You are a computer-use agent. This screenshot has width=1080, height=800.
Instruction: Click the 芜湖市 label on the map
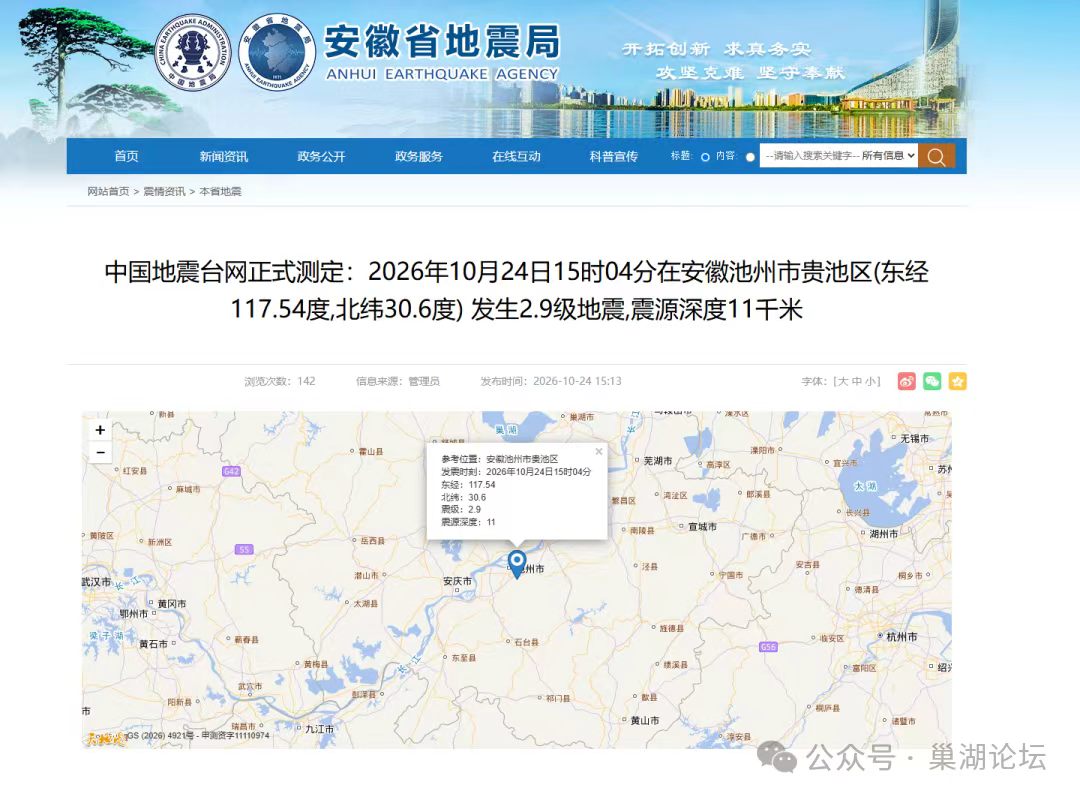point(658,460)
